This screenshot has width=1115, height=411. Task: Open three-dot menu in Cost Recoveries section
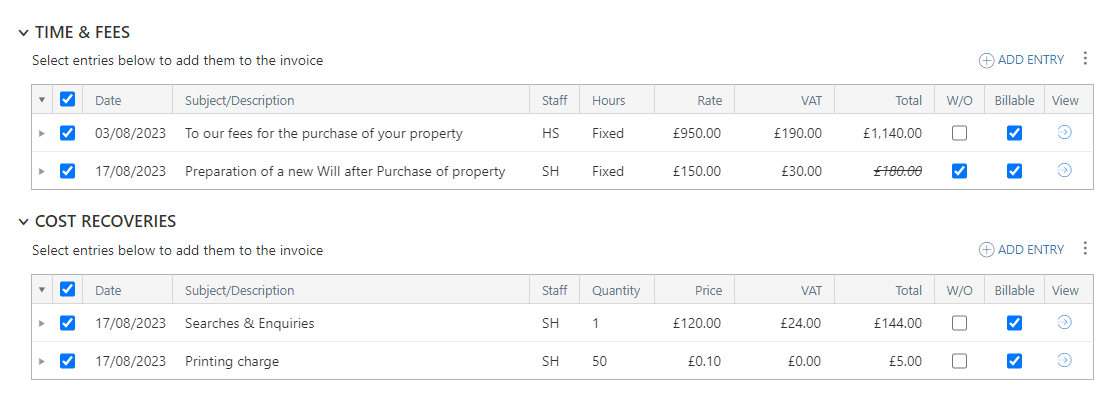coord(1085,249)
